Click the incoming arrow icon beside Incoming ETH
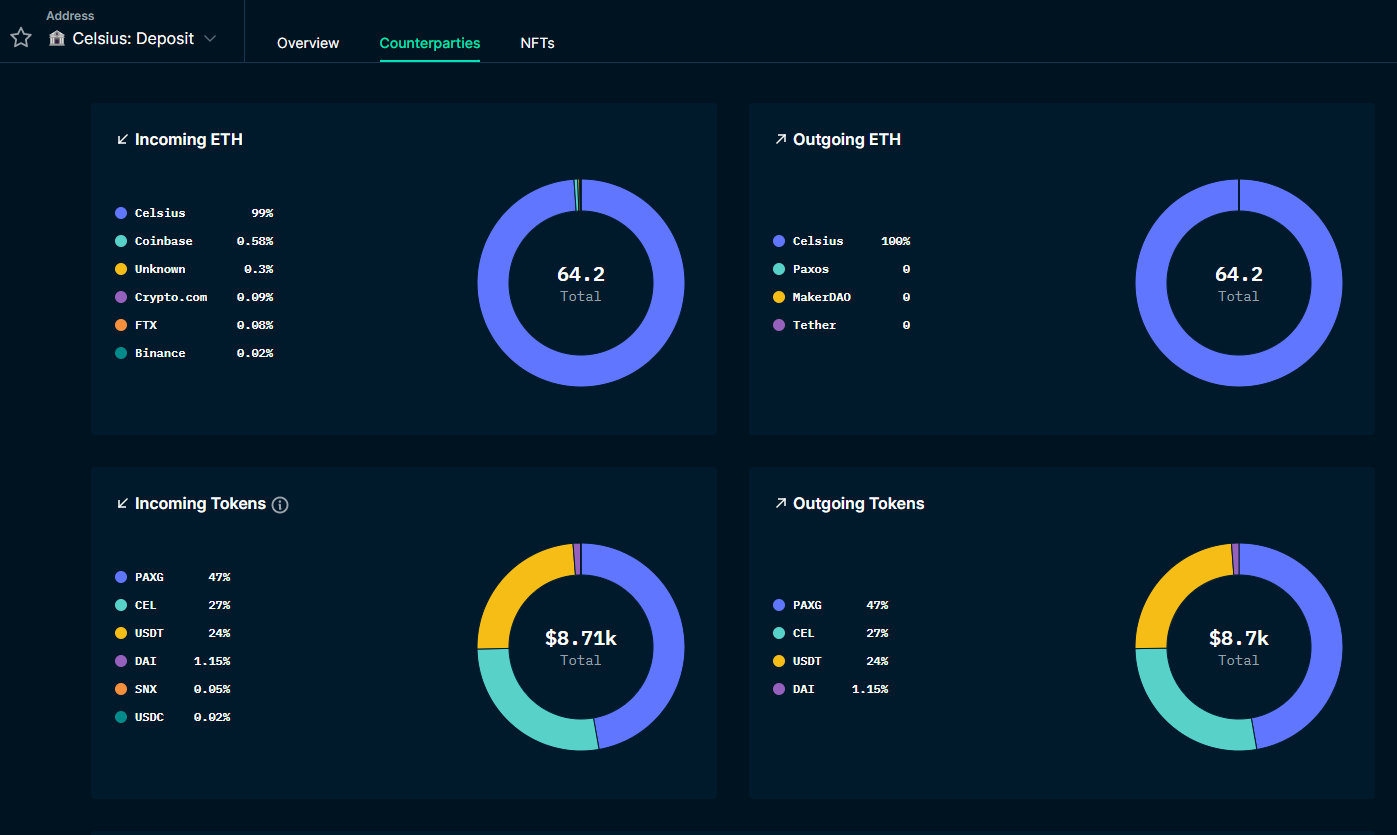The image size is (1397, 835). click(123, 140)
